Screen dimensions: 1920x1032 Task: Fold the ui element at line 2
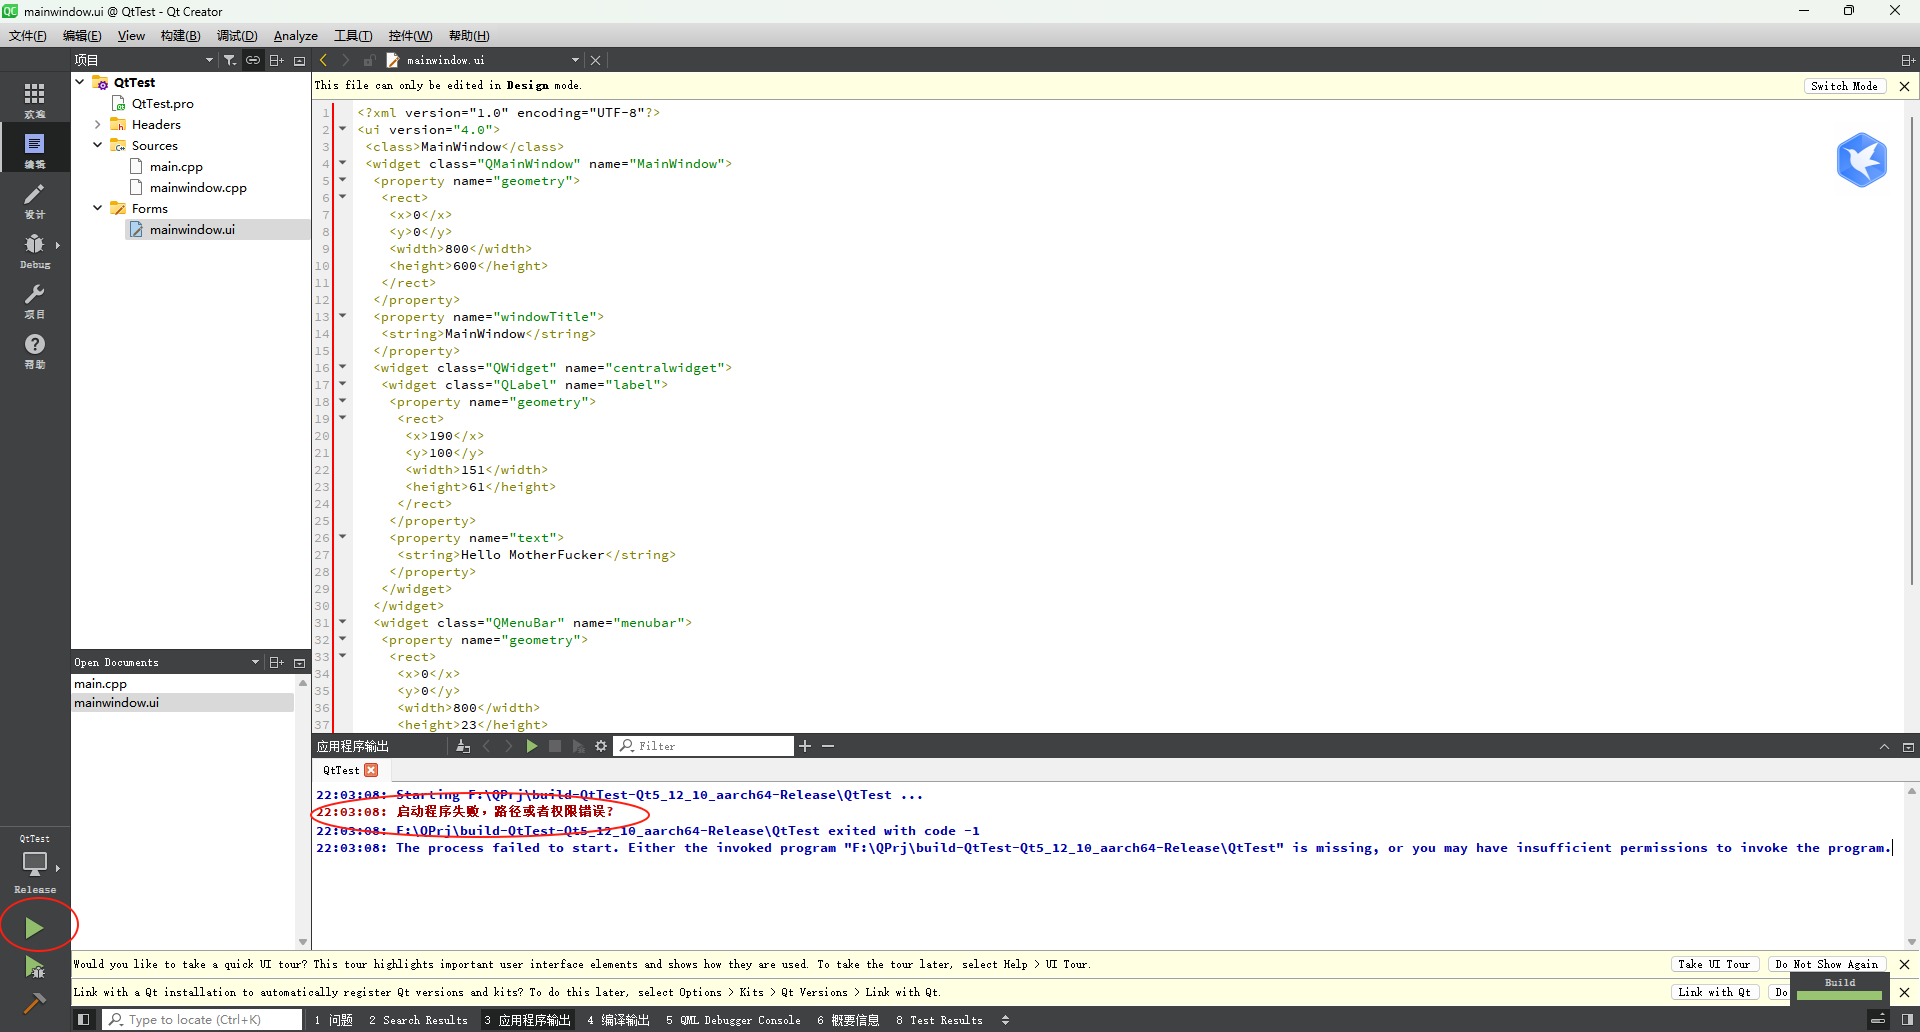click(343, 129)
